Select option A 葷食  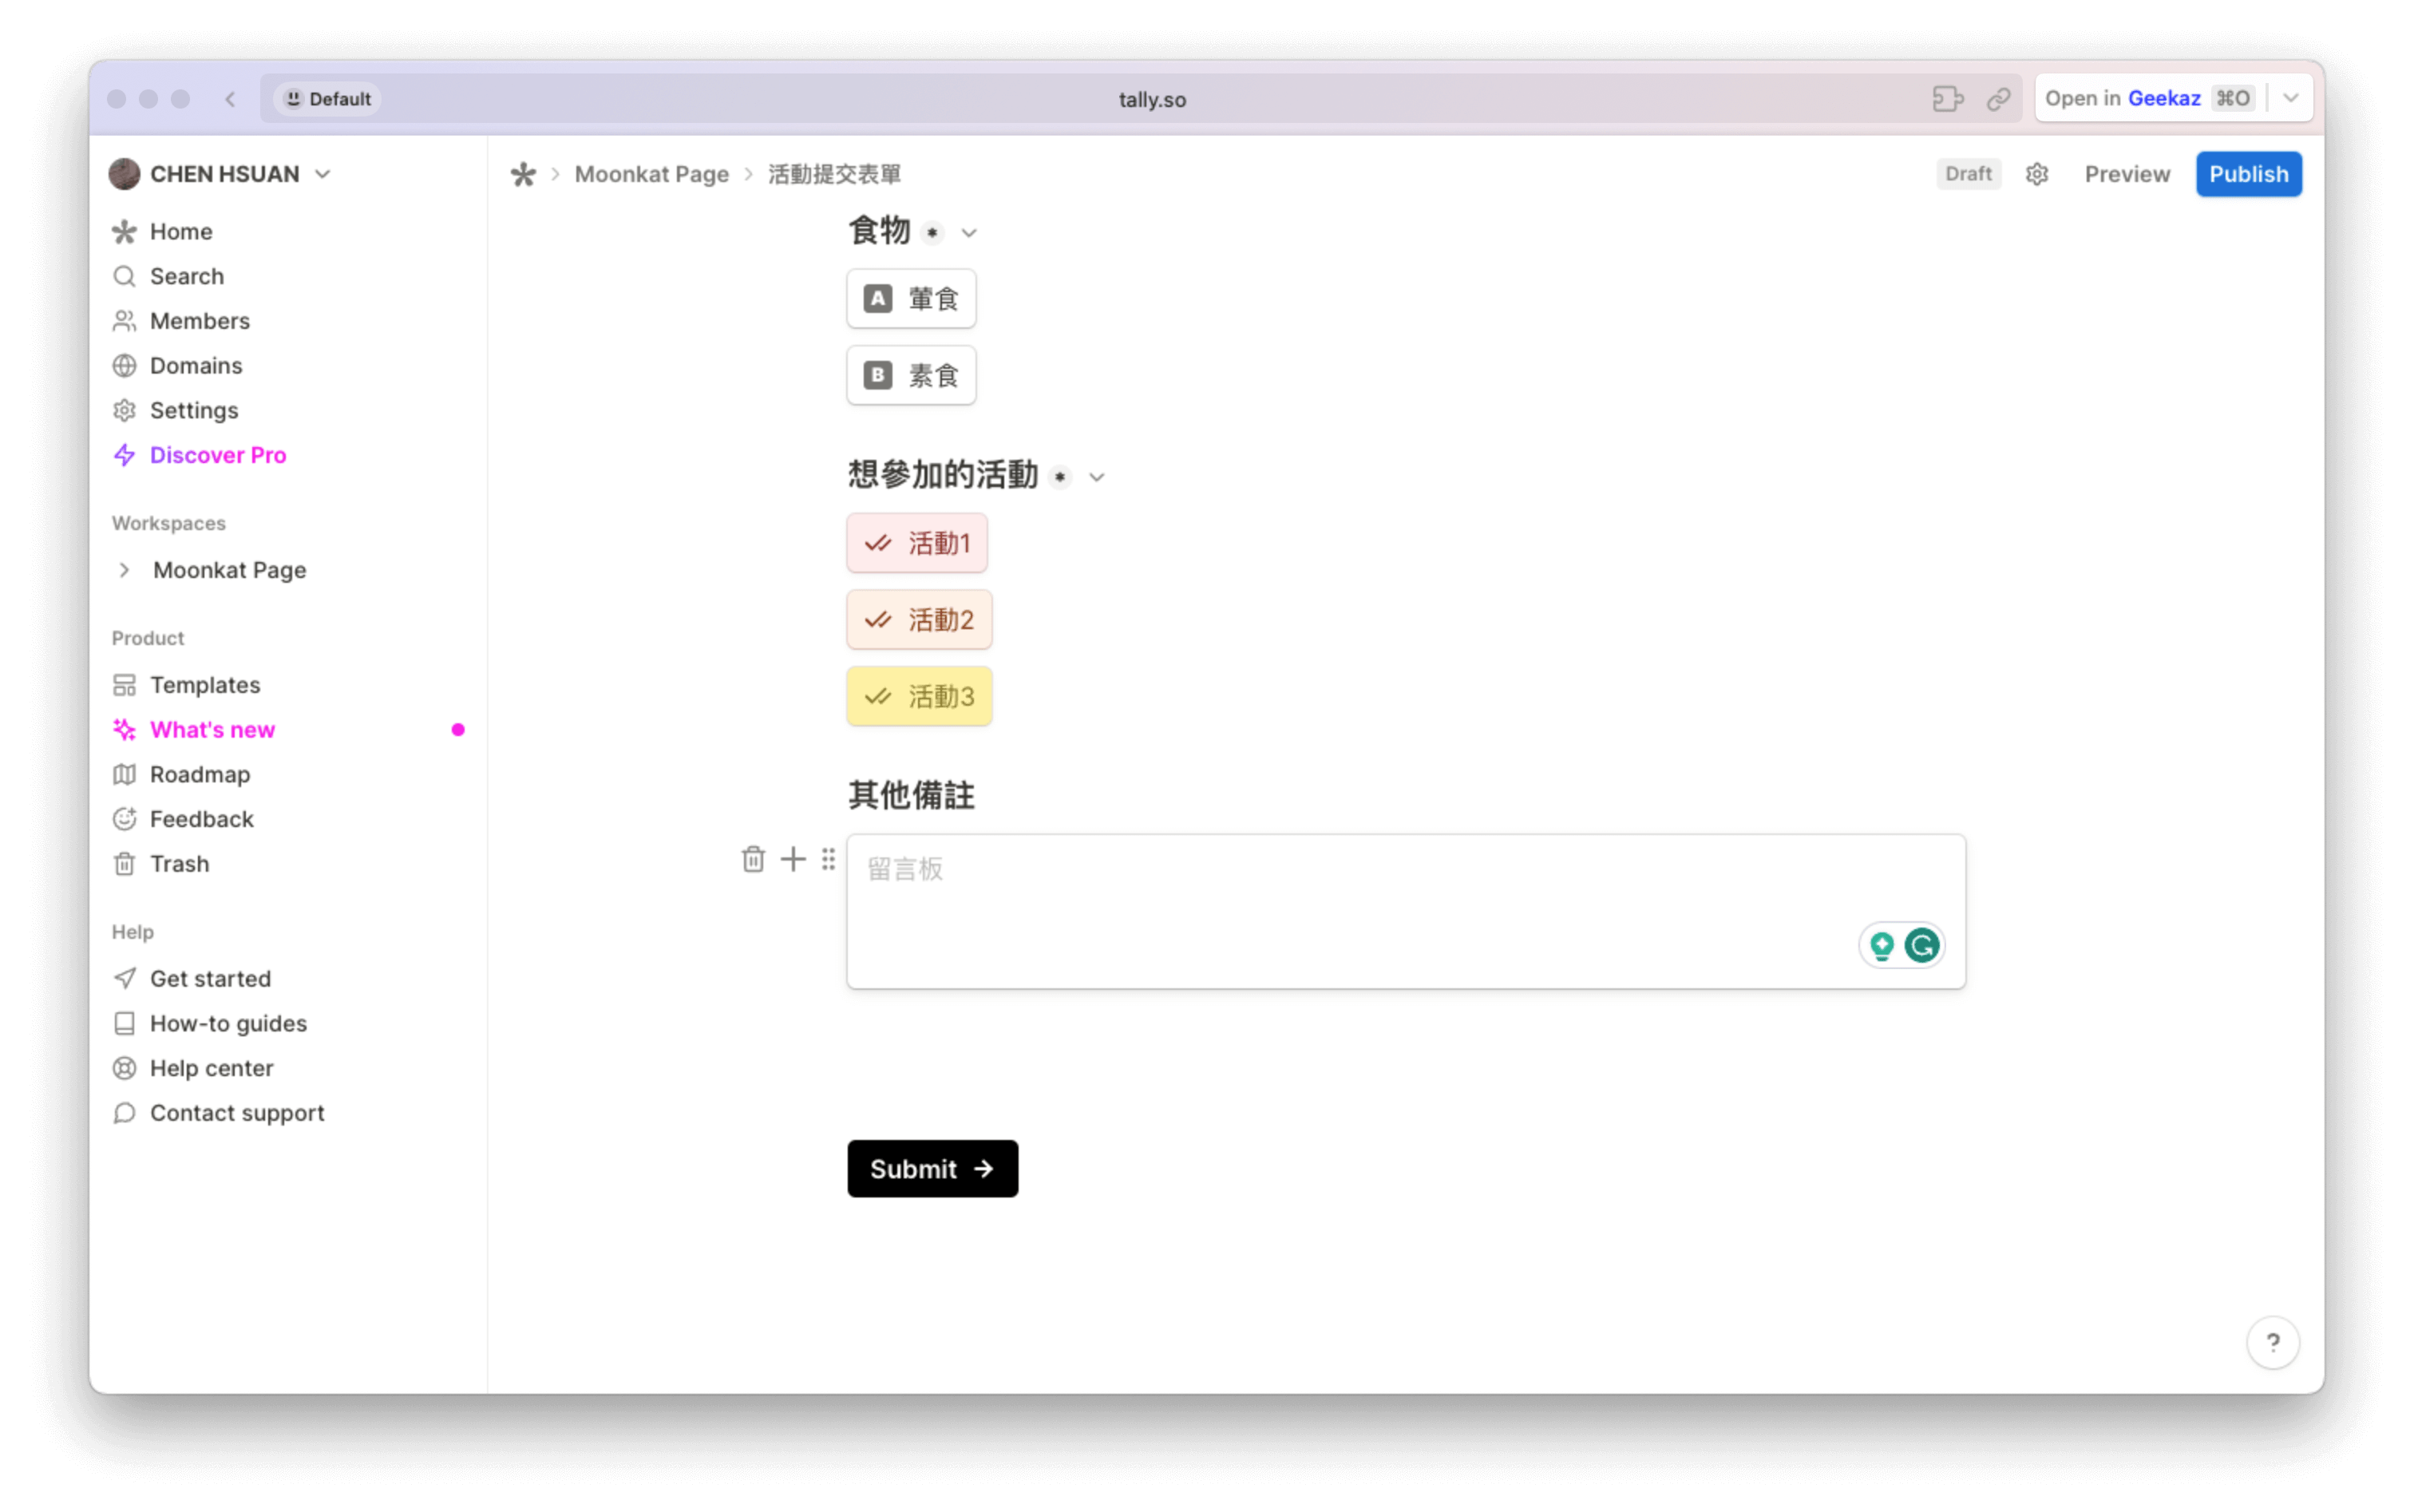(910, 298)
